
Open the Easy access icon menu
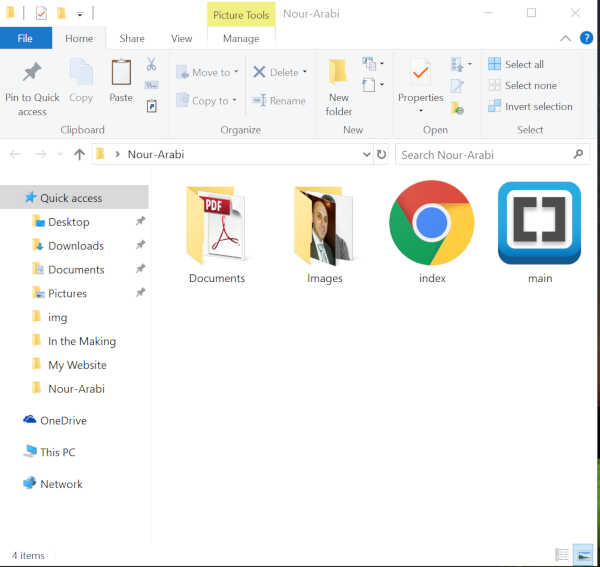tap(372, 85)
